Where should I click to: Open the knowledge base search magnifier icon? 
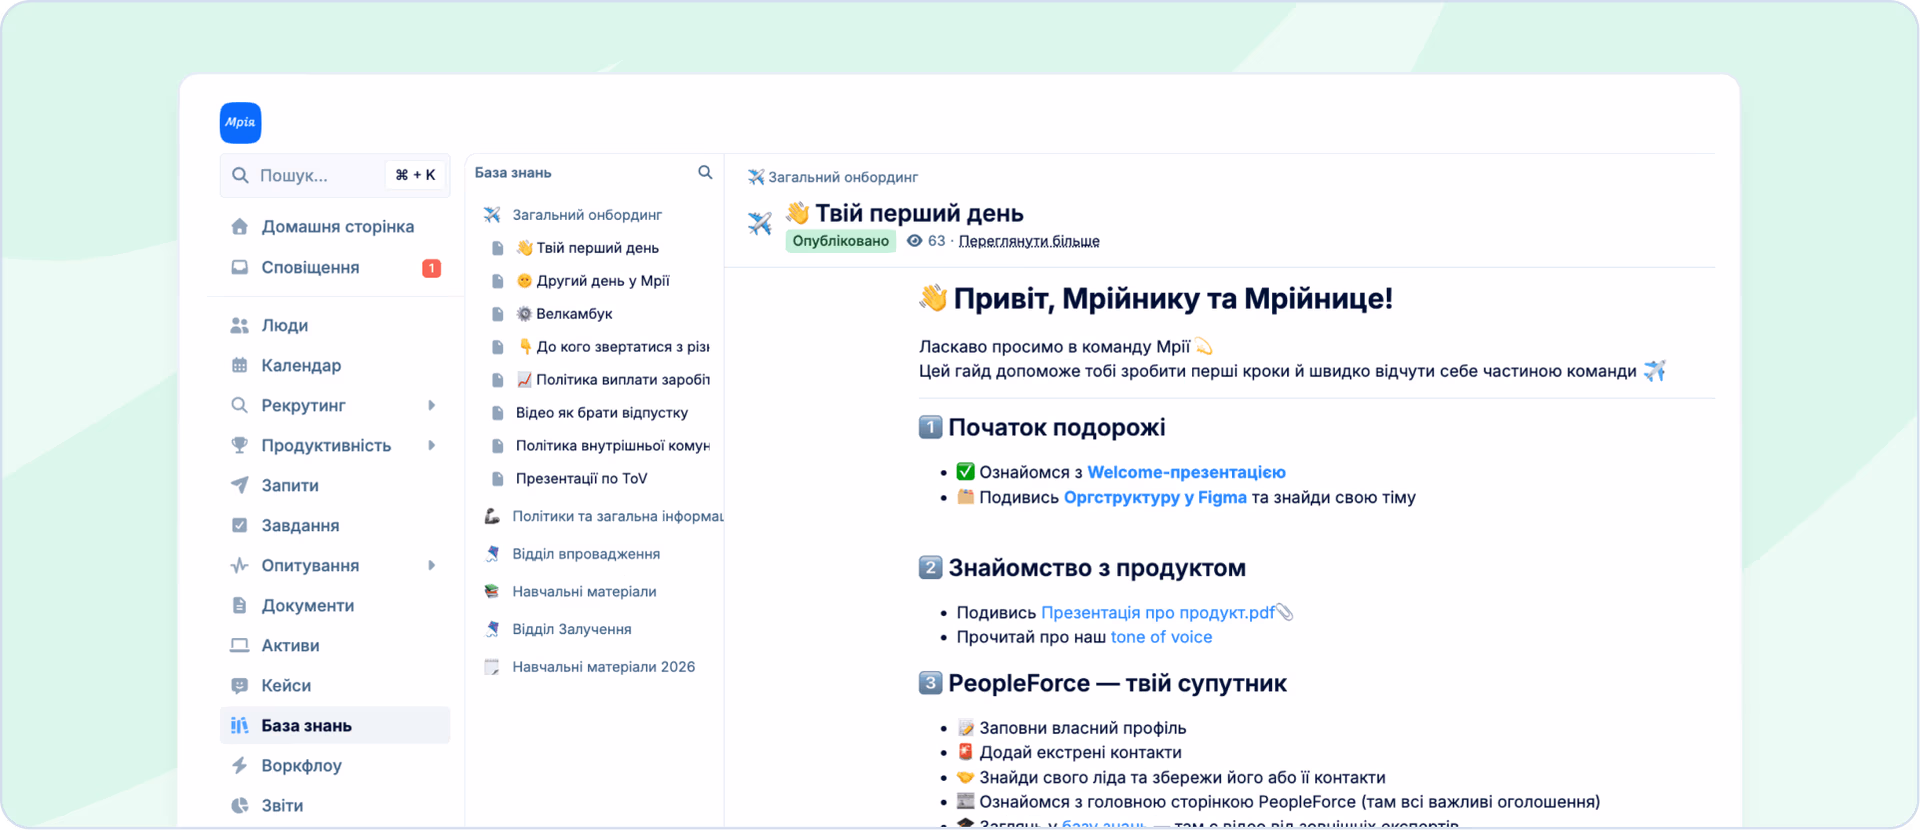click(x=705, y=172)
